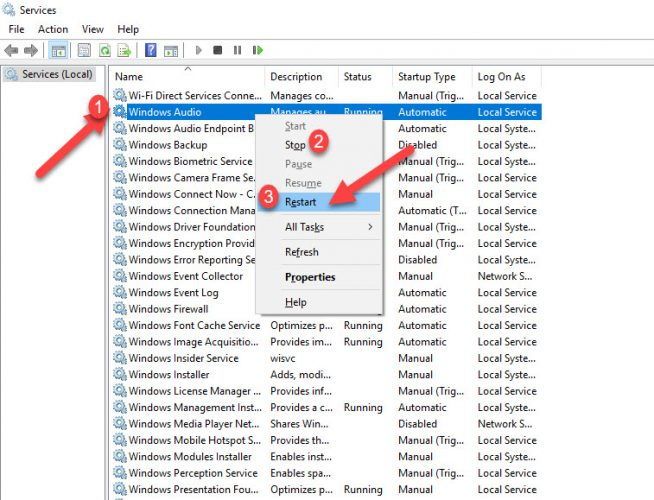Screen dimensions: 654x500
Task: Open Properties from the context menu
Action: coord(310,277)
